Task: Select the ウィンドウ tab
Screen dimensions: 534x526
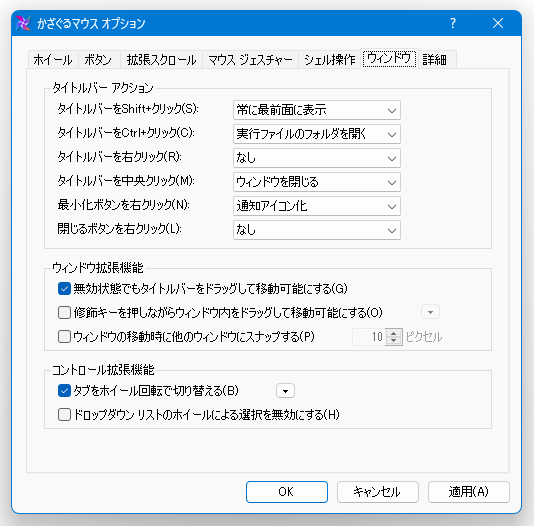Action: pyautogui.click(x=389, y=59)
